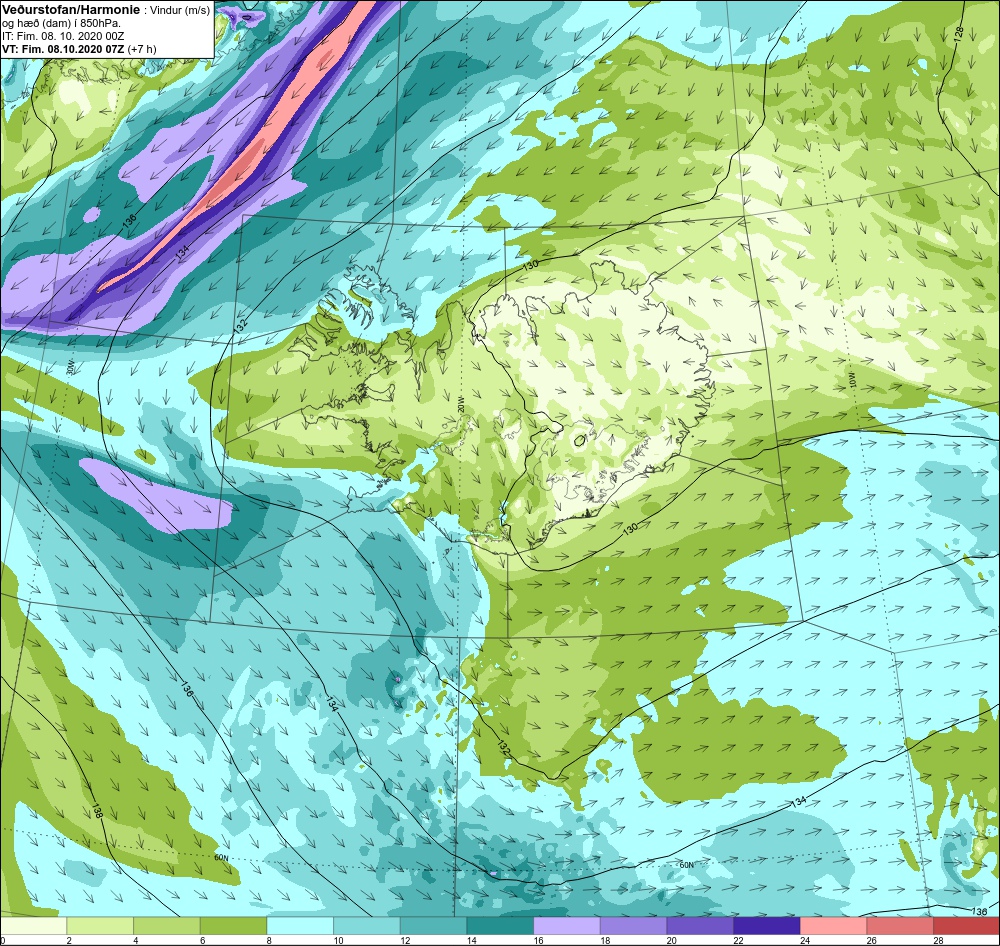Click the '(+7 h)' forecast offset text
This screenshot has height=946, width=1000.
[142, 48]
